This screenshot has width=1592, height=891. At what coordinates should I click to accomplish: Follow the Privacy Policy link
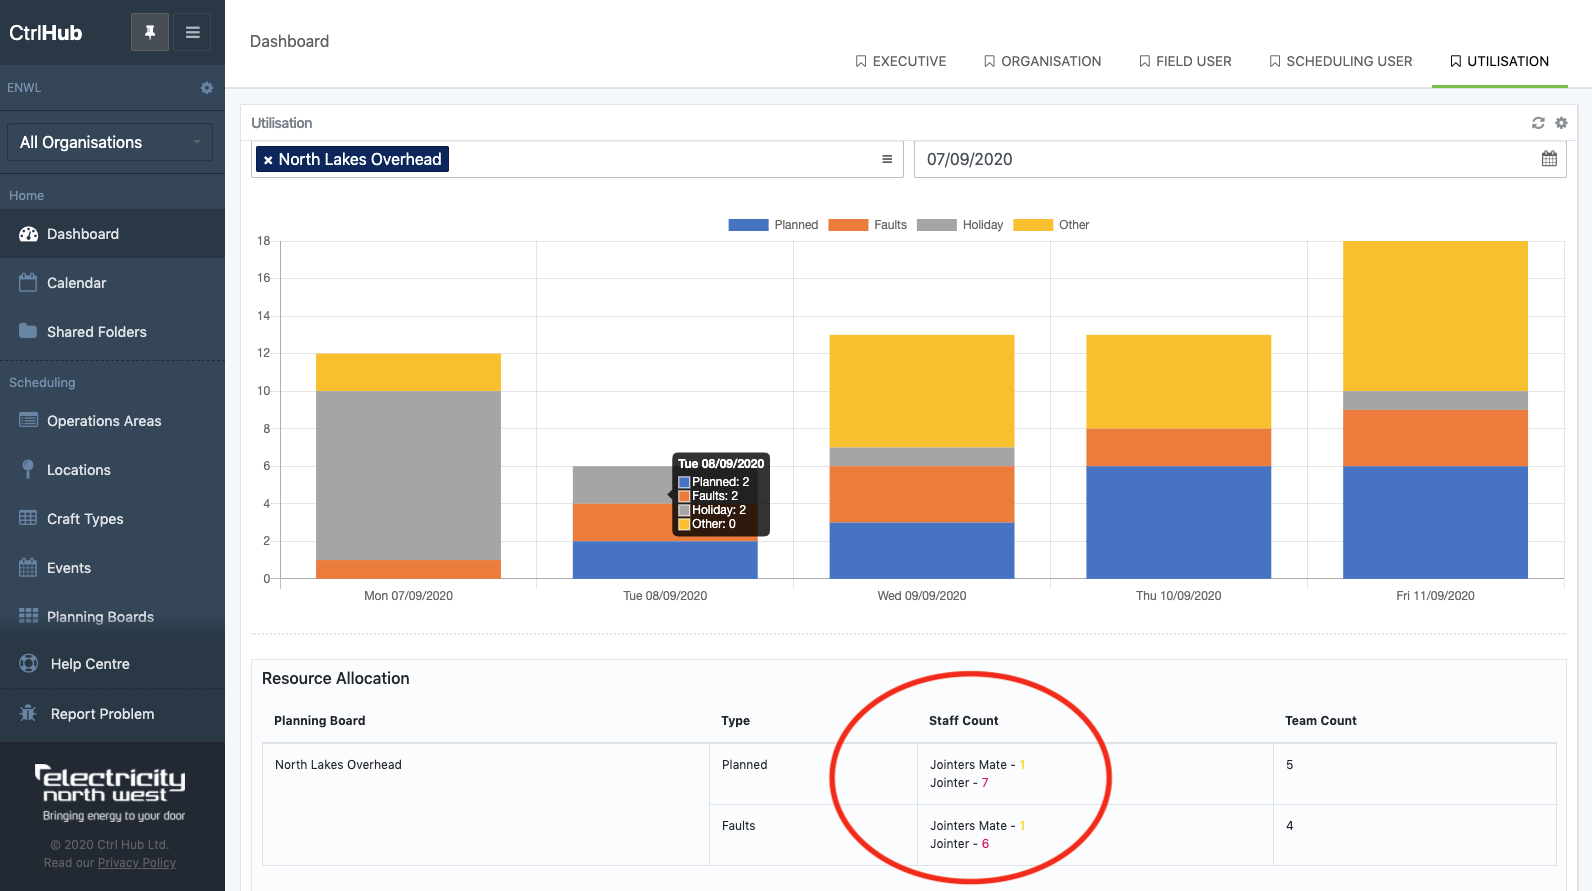[x=137, y=863]
